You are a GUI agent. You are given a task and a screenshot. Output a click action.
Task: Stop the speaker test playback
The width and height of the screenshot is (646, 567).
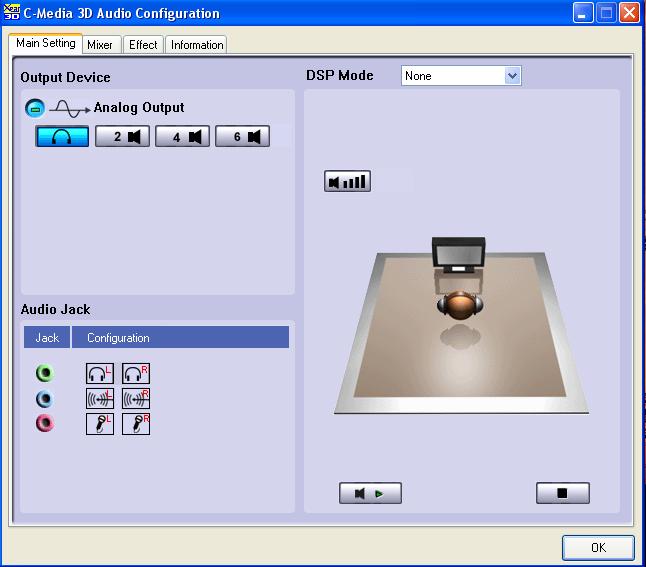point(563,493)
